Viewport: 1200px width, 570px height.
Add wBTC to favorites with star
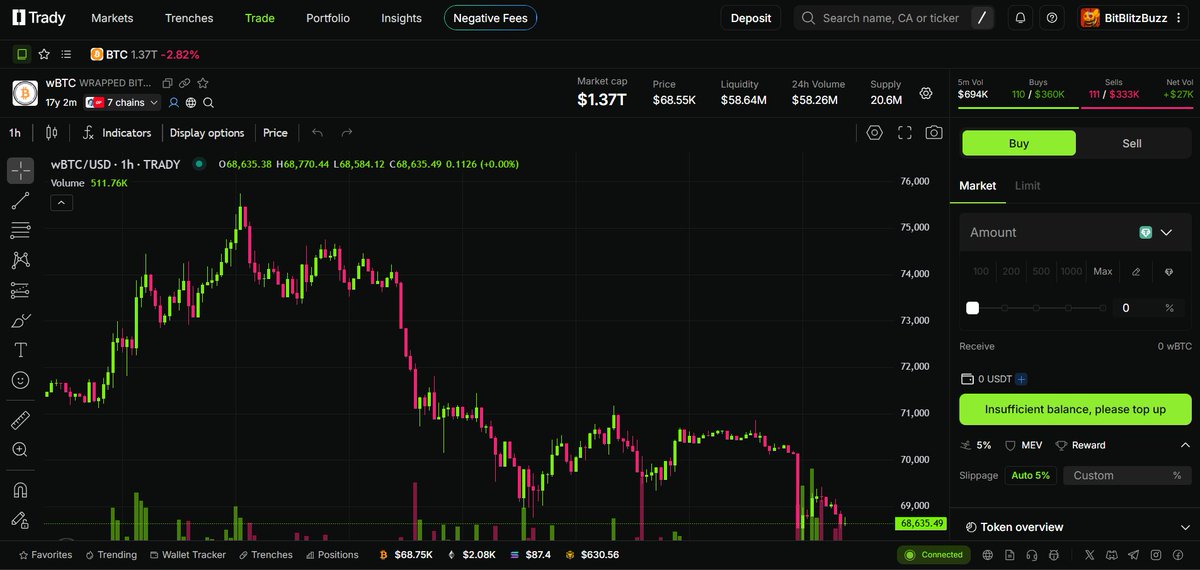tap(203, 83)
